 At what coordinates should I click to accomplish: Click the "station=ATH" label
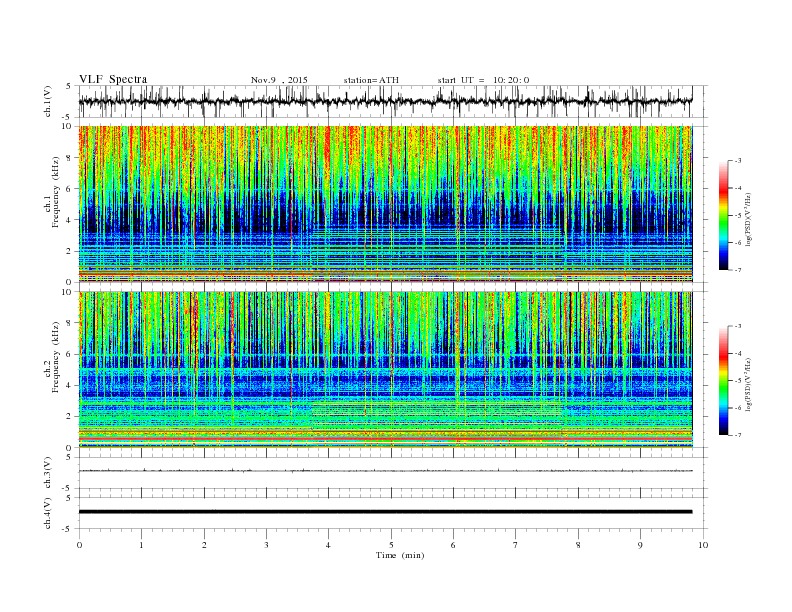tap(371, 80)
